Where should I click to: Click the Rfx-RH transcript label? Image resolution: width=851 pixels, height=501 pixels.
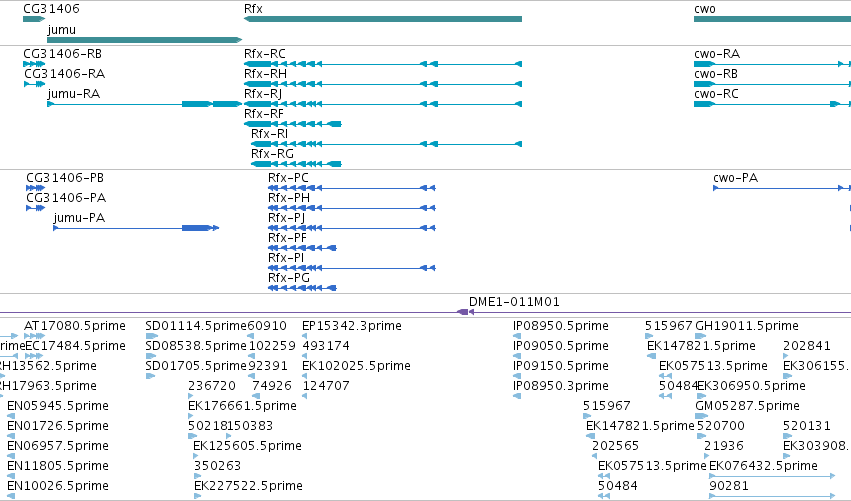[x=265, y=74]
